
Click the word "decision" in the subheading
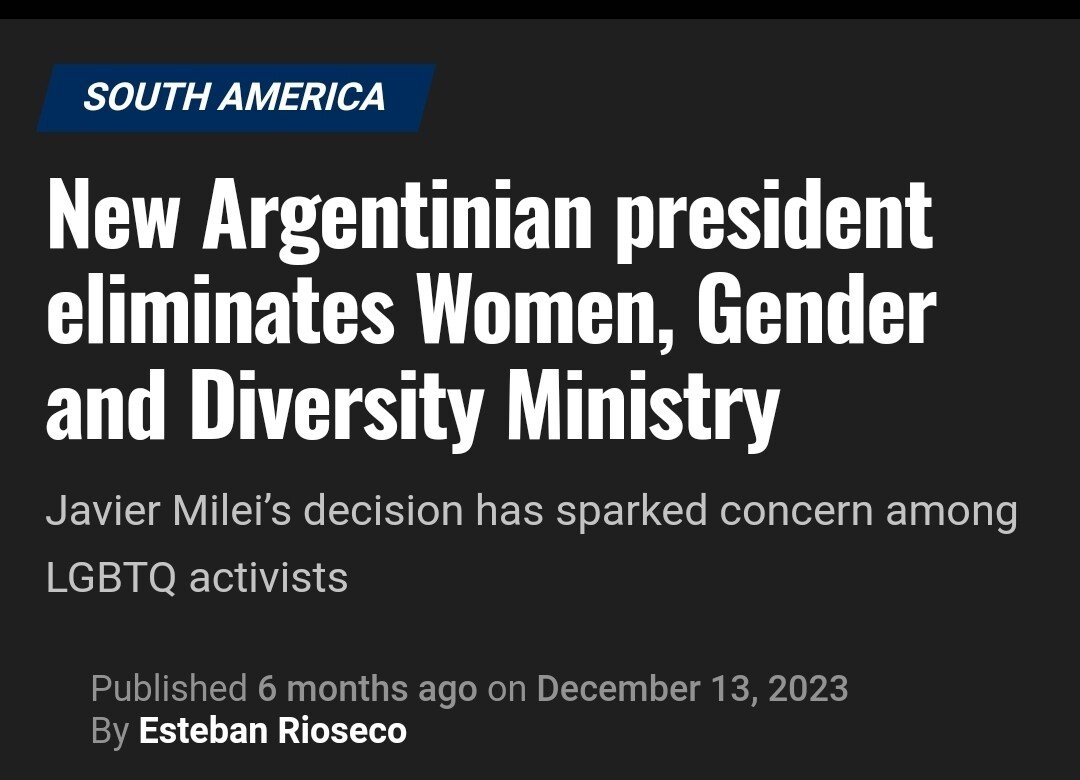click(x=383, y=512)
